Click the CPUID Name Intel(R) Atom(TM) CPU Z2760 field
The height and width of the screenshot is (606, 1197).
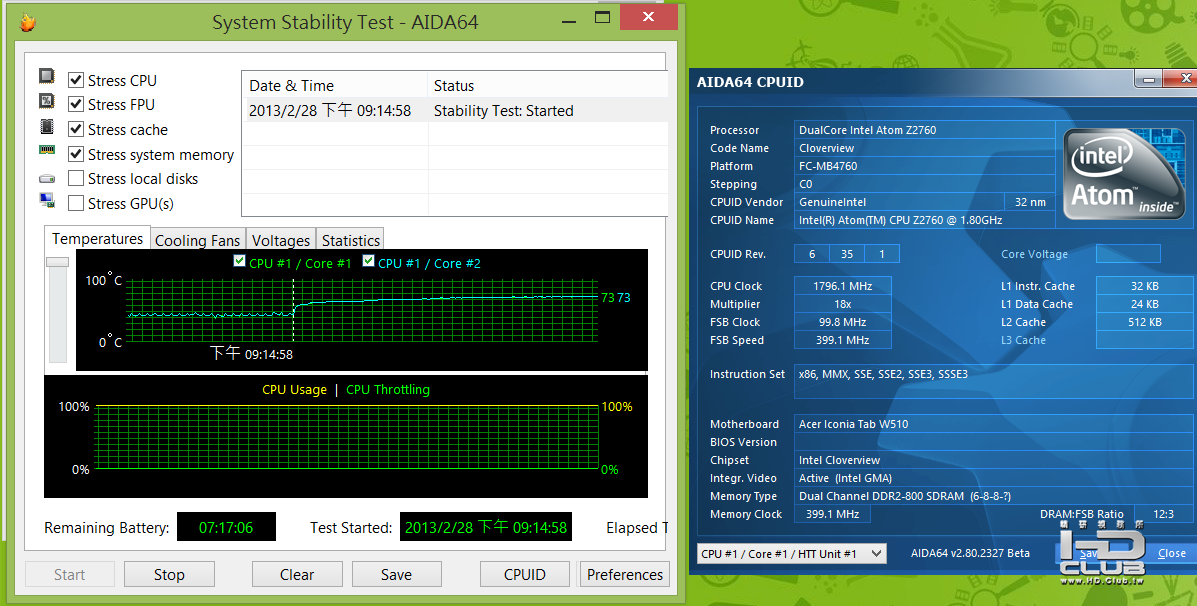pyautogui.click(x=924, y=220)
